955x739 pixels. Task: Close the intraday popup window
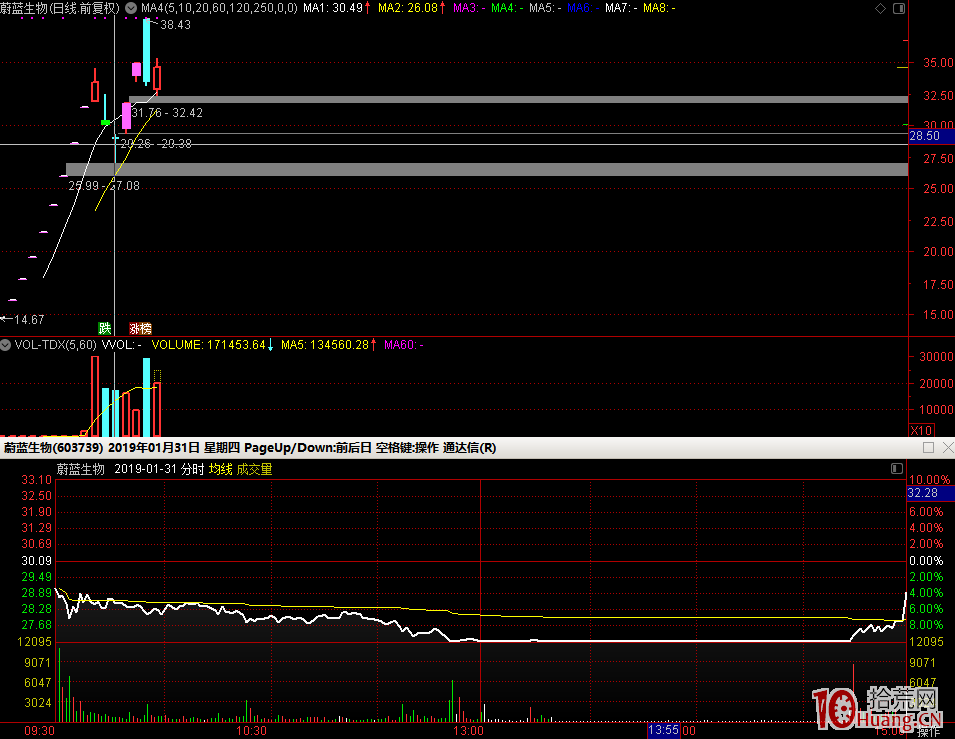[946, 448]
